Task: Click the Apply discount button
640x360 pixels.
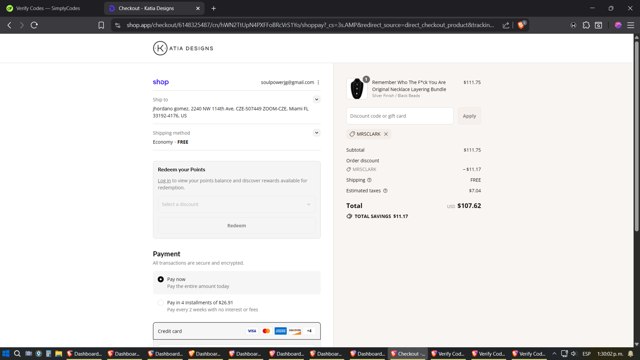Action: click(469, 116)
